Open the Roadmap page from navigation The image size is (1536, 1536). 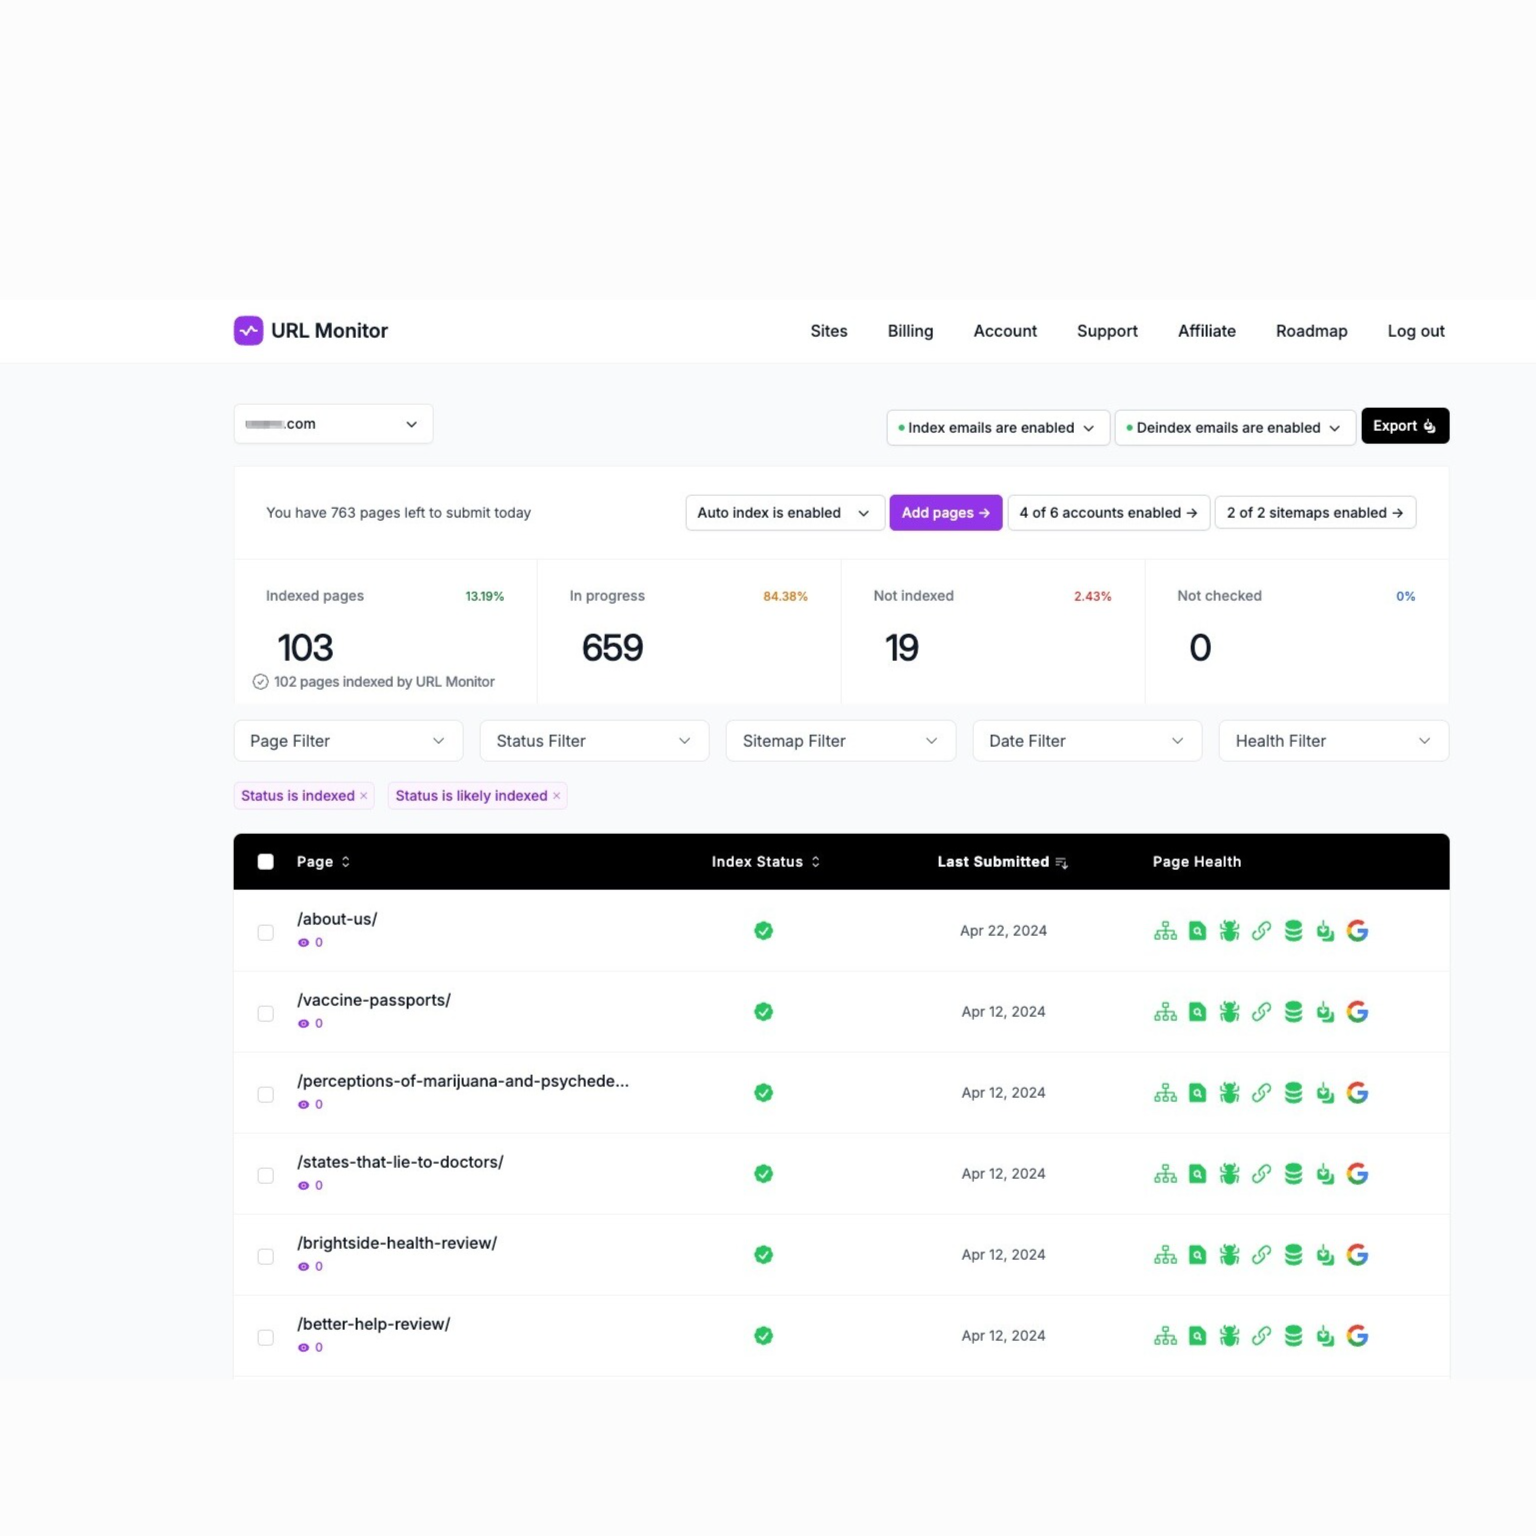[1311, 331]
